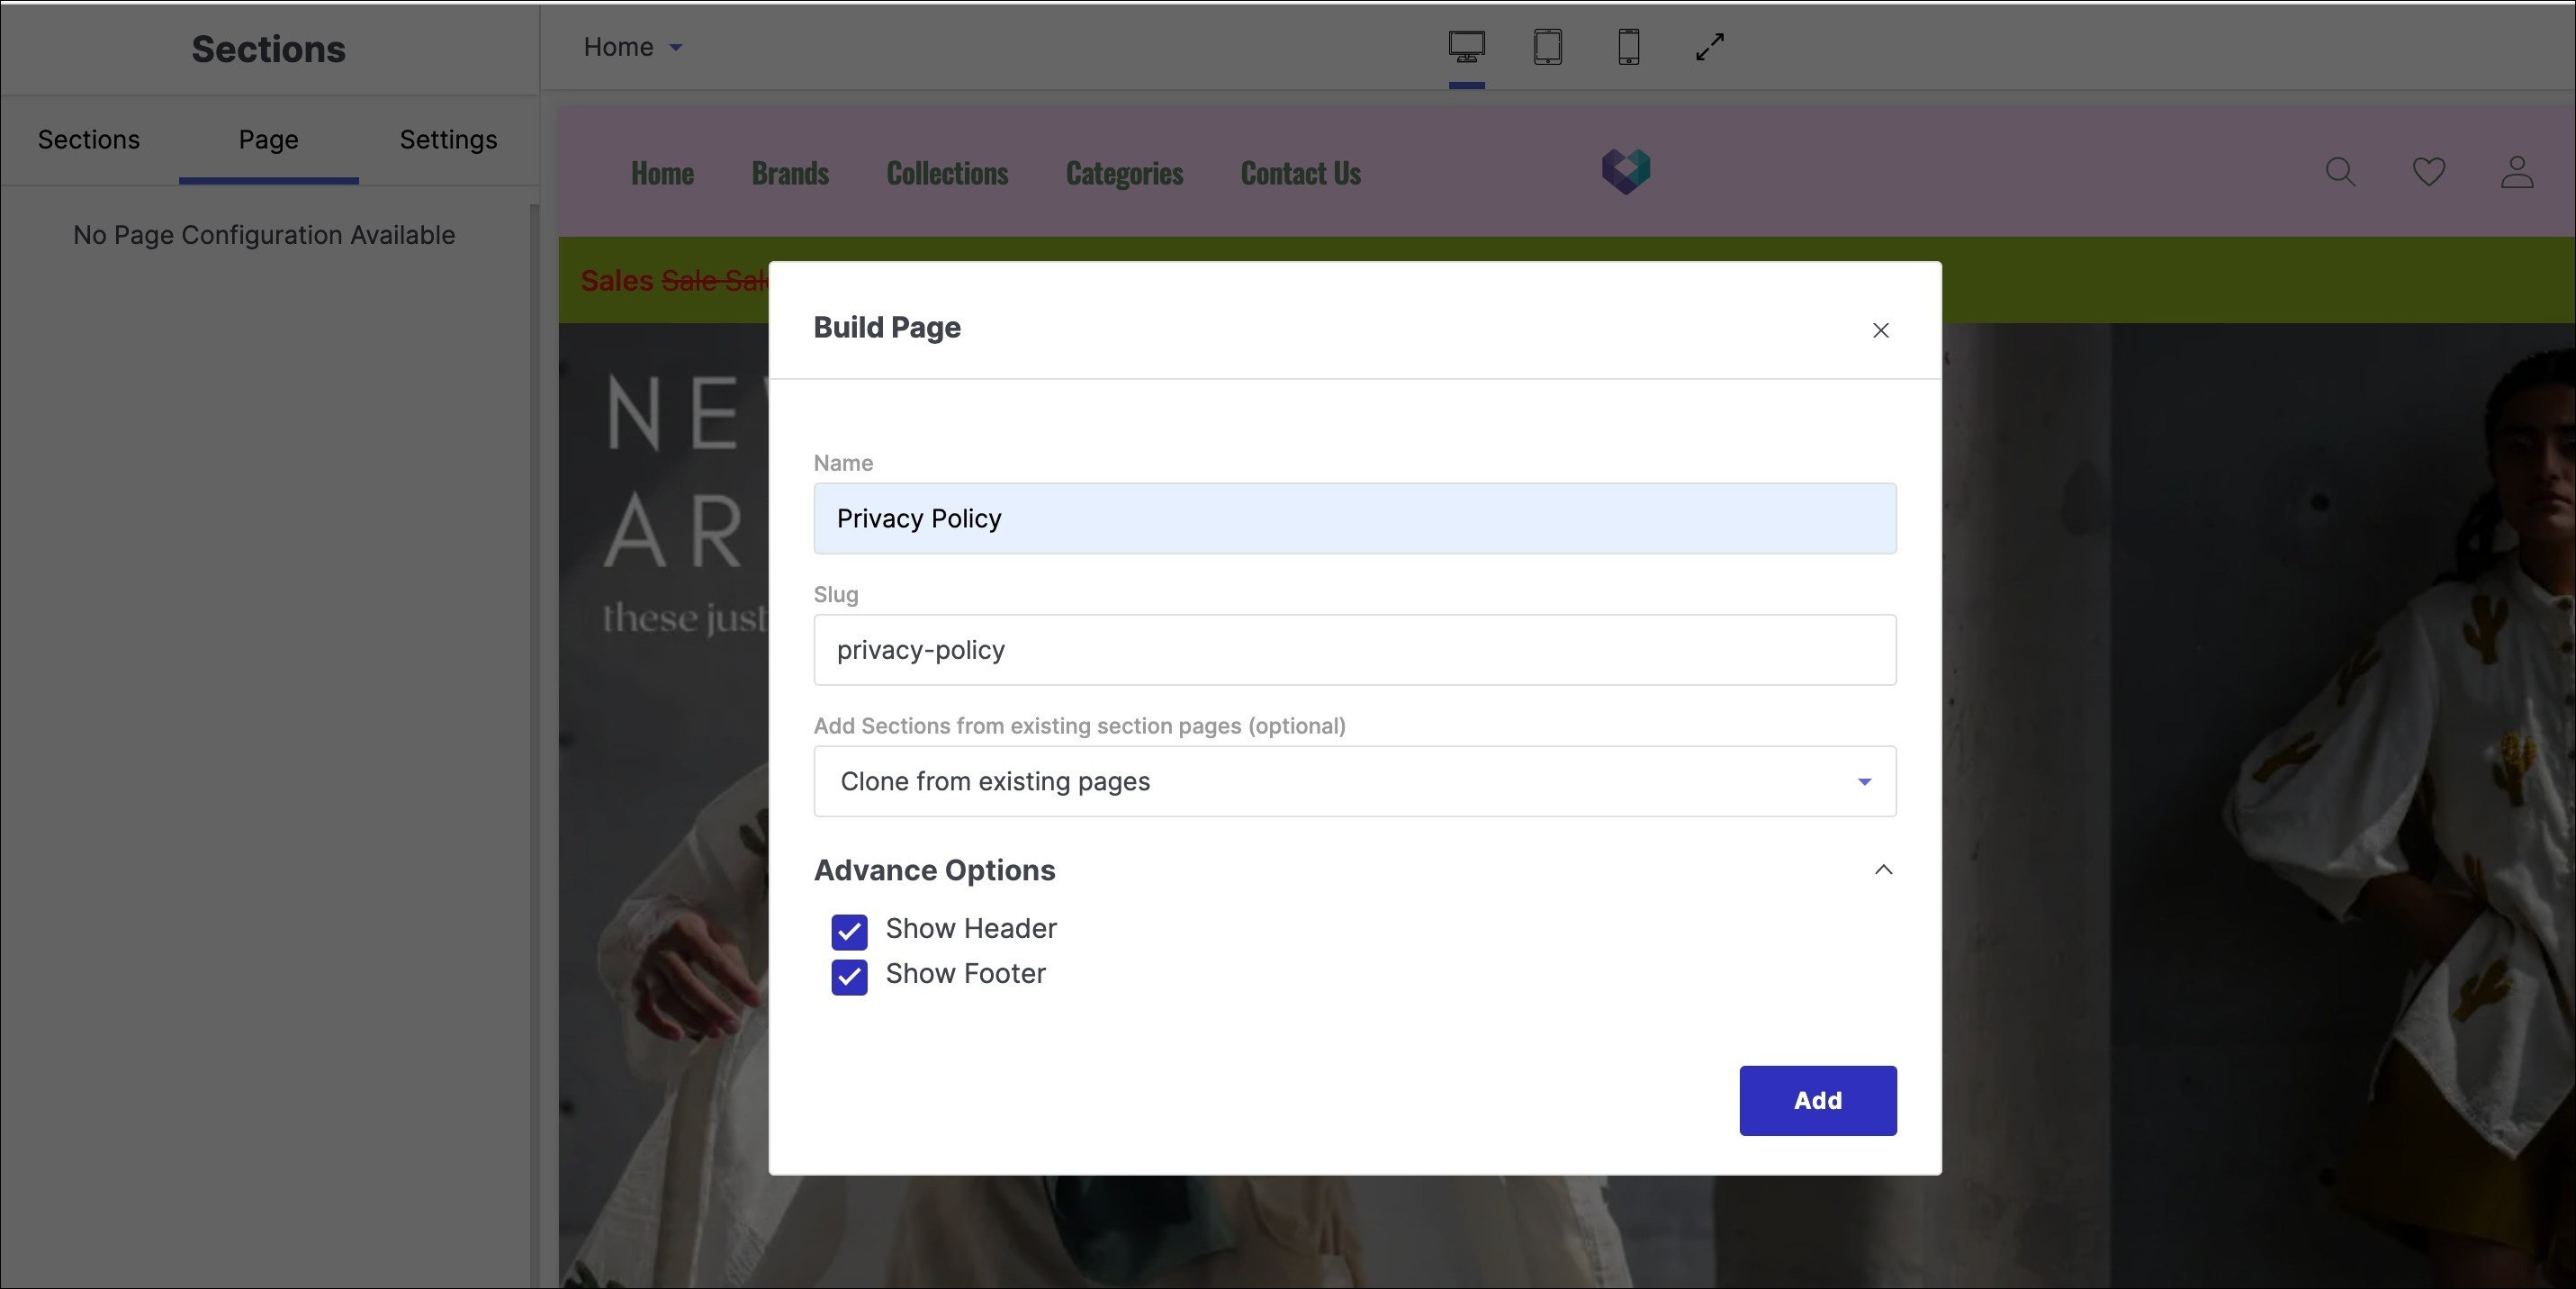Collapse the Advance Options section
Image resolution: width=2576 pixels, height=1289 pixels.
pyautogui.click(x=1883, y=869)
